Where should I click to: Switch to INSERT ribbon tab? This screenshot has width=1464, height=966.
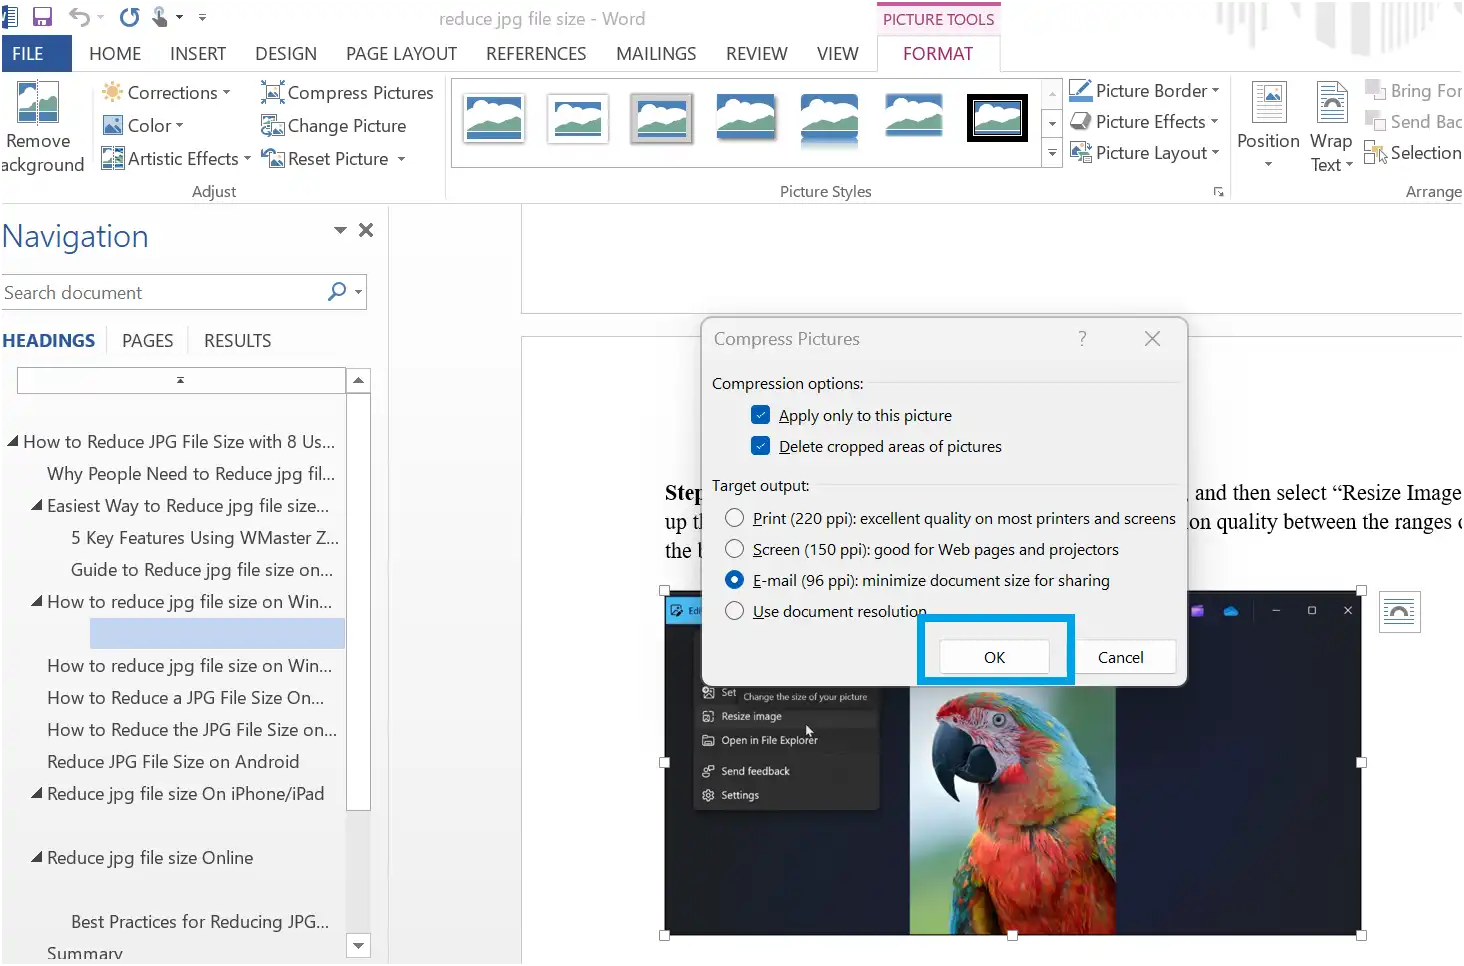[198, 53]
